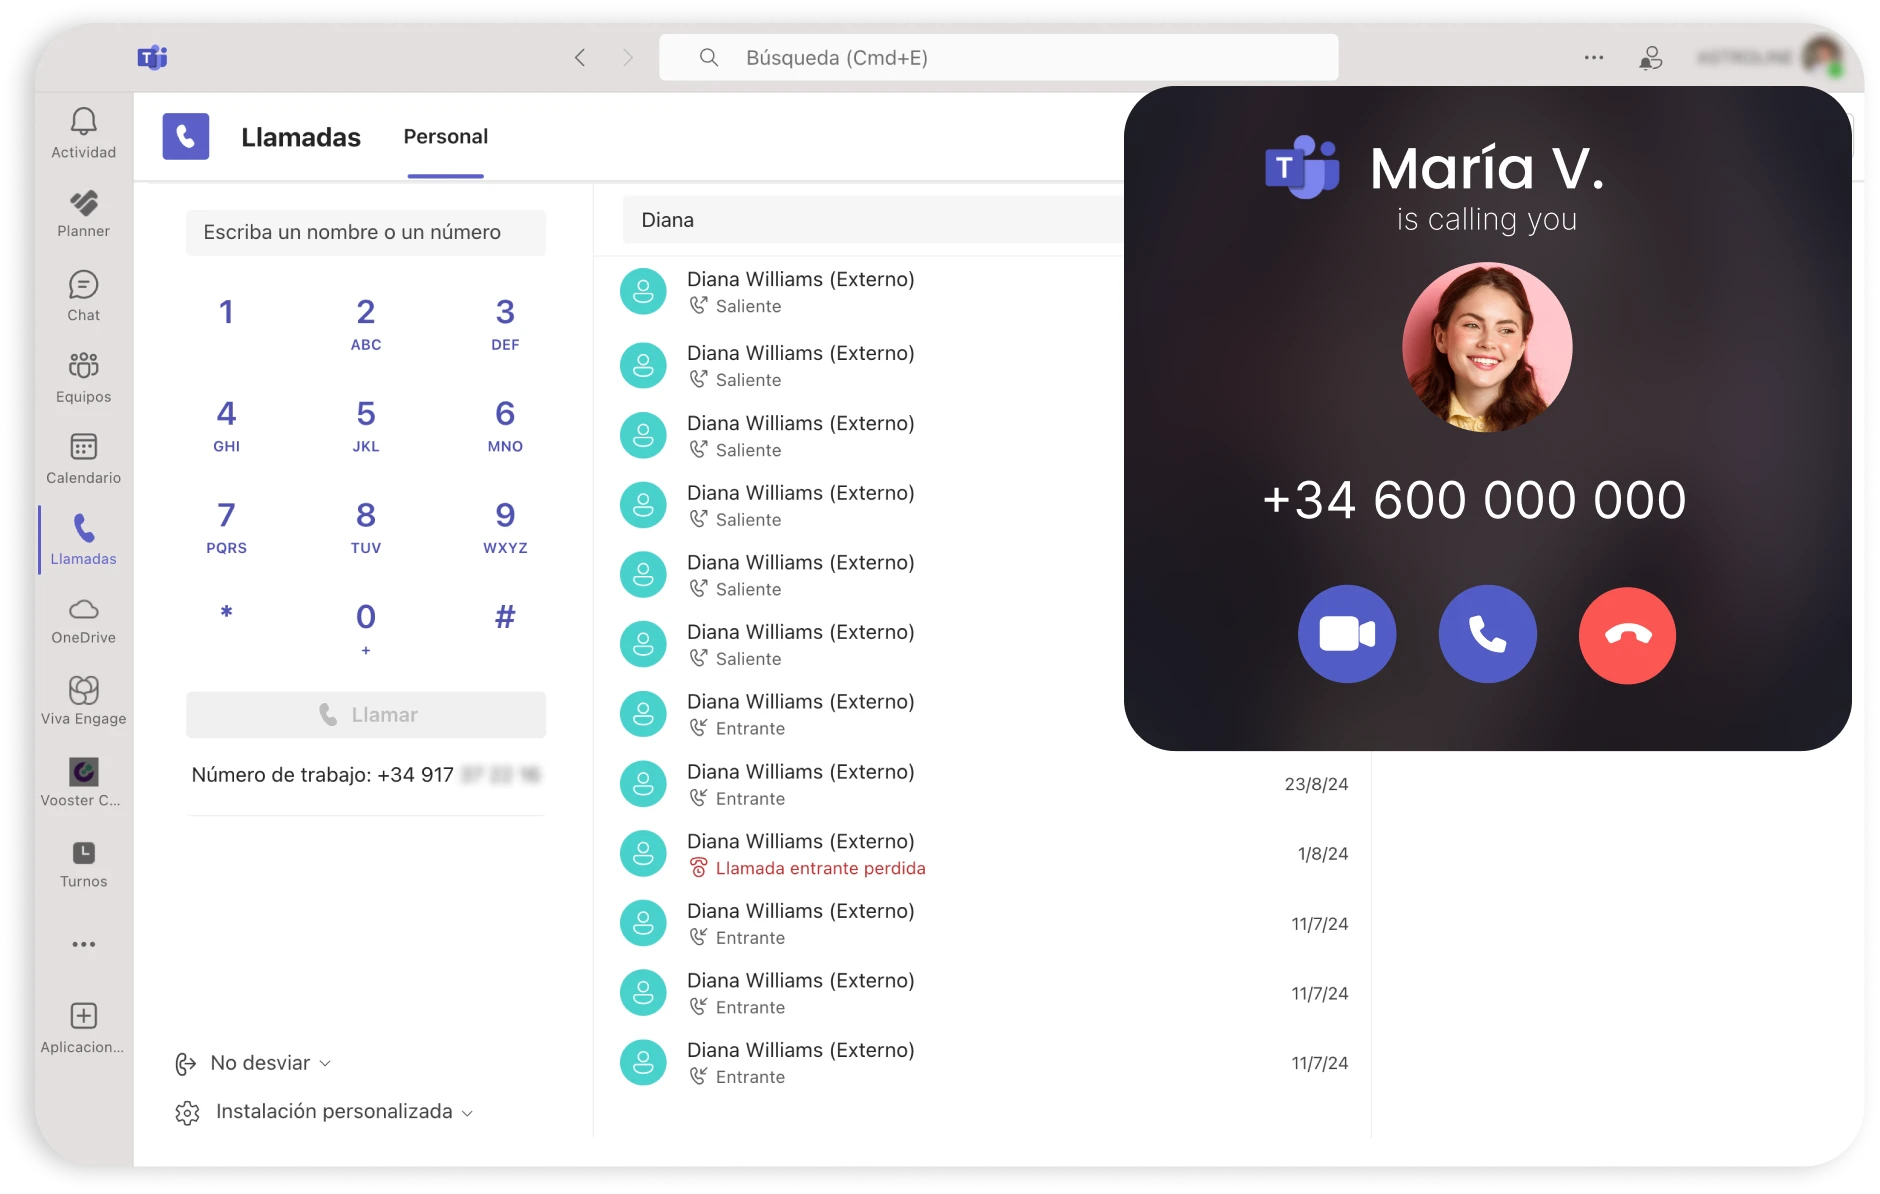Click the name or number input field
Image resolution: width=1880 pixels, height=1194 pixels.
365,232
